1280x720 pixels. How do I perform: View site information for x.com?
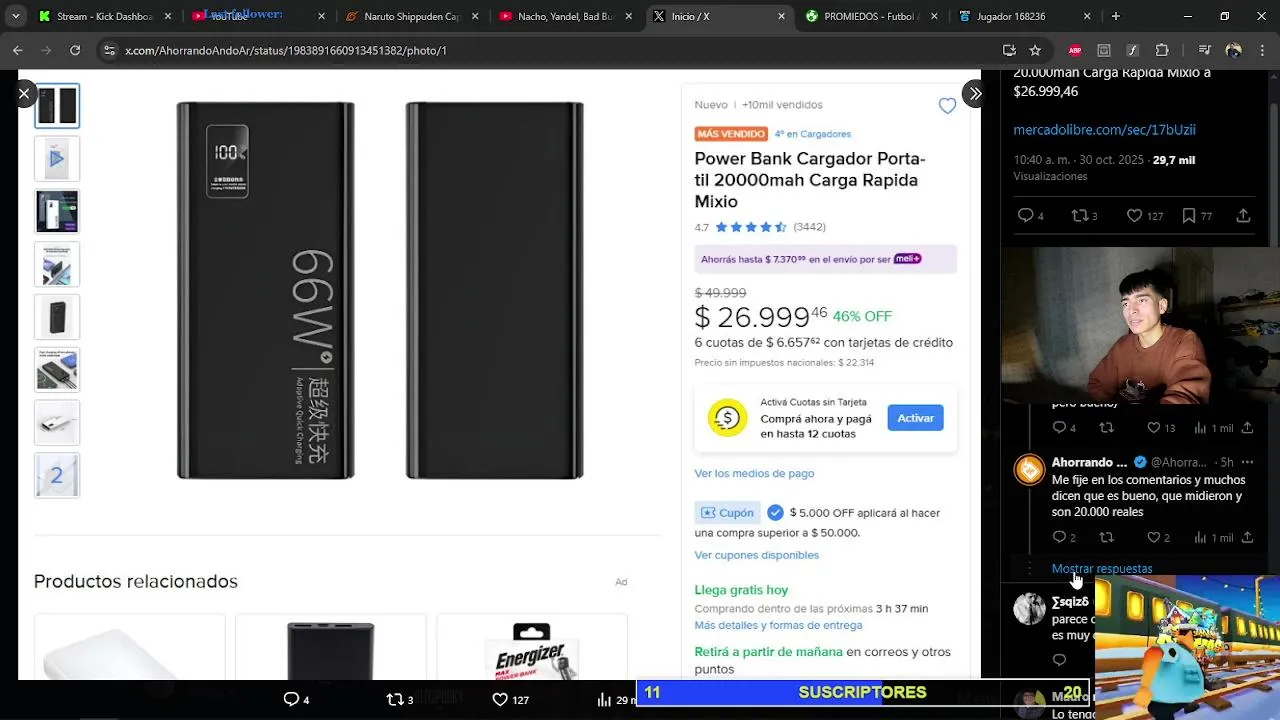[109, 50]
